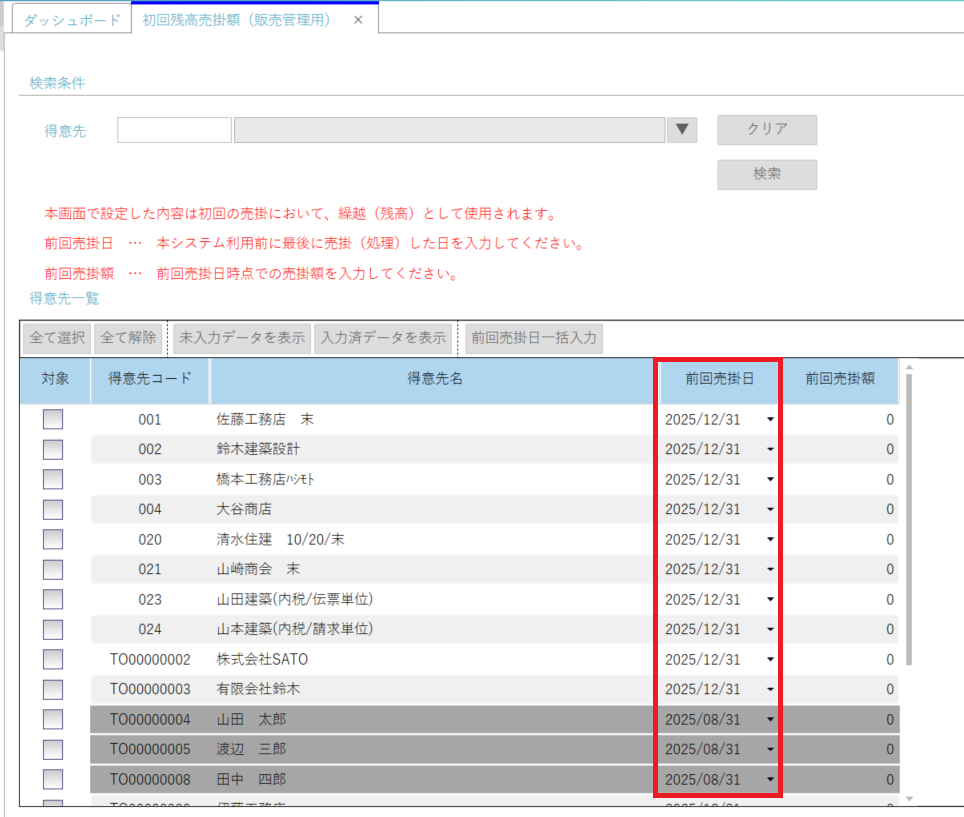Screen dimensions: 964x817
Task: Show unentered data with 未入力データを表示
Action: point(241,338)
